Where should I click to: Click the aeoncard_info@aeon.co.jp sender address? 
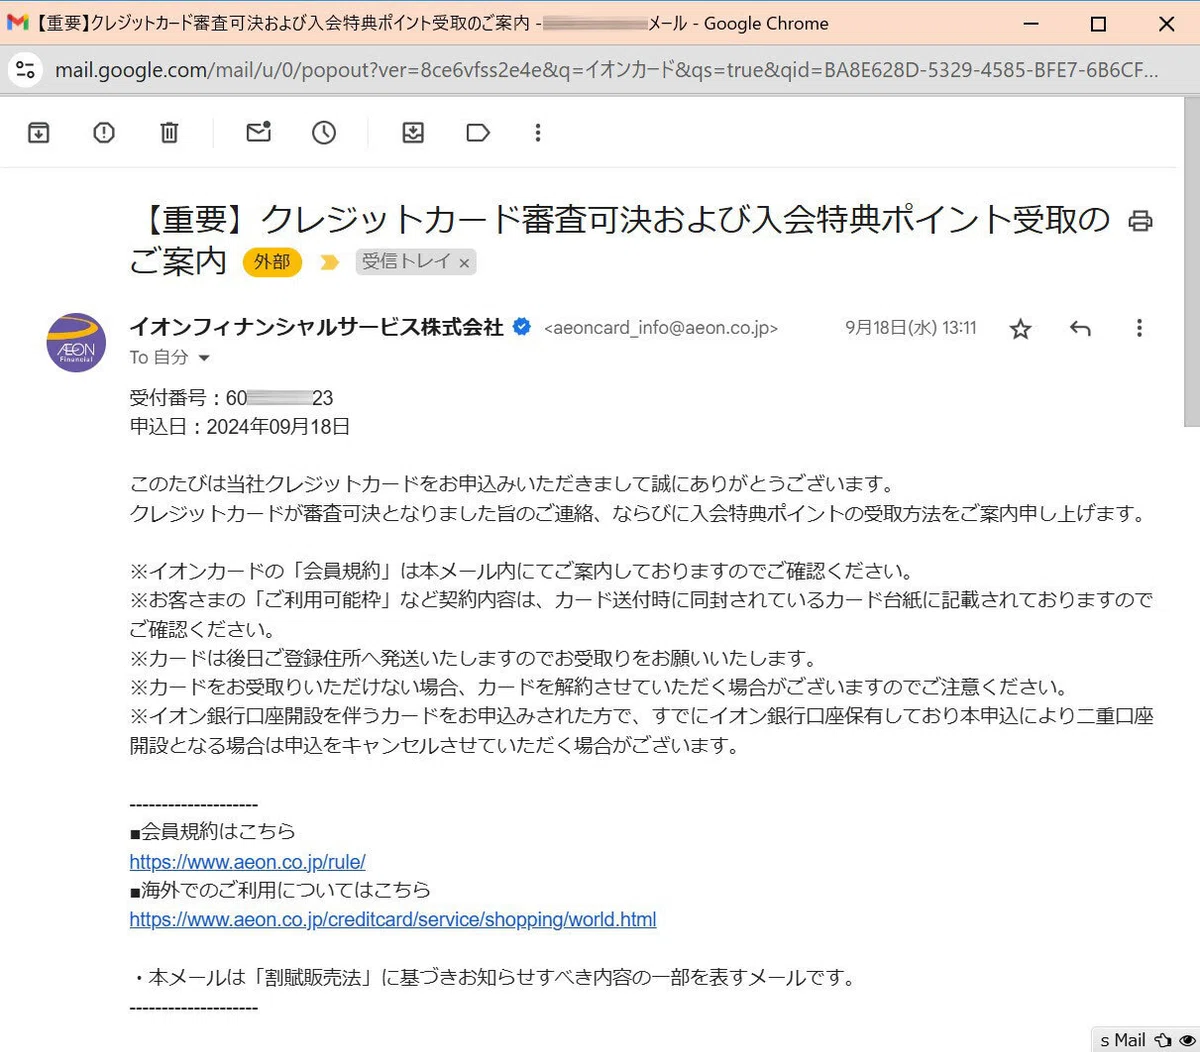(x=661, y=328)
